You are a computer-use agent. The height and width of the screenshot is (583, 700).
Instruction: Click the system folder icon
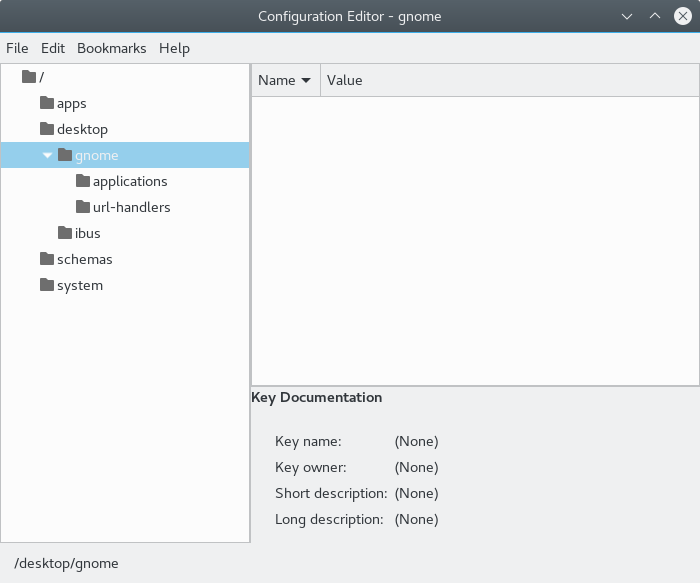[47, 285]
